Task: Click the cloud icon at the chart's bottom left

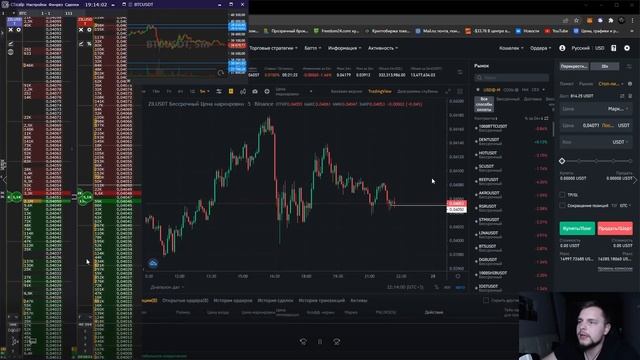Action: coord(153,263)
